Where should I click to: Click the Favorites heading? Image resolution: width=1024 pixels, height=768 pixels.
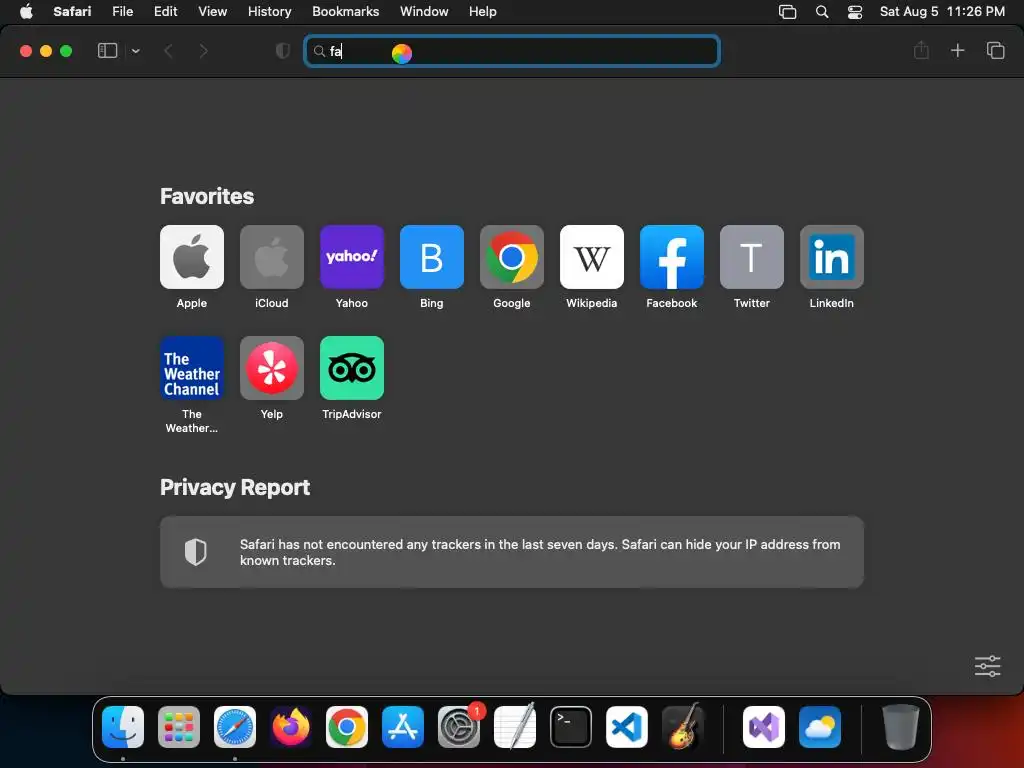click(207, 196)
